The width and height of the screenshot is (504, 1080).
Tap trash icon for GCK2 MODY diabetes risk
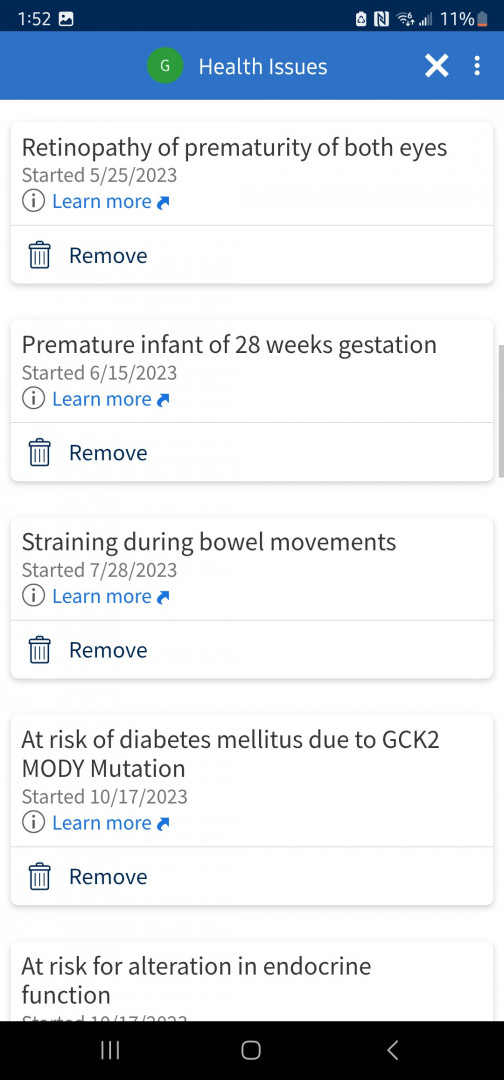coord(40,876)
